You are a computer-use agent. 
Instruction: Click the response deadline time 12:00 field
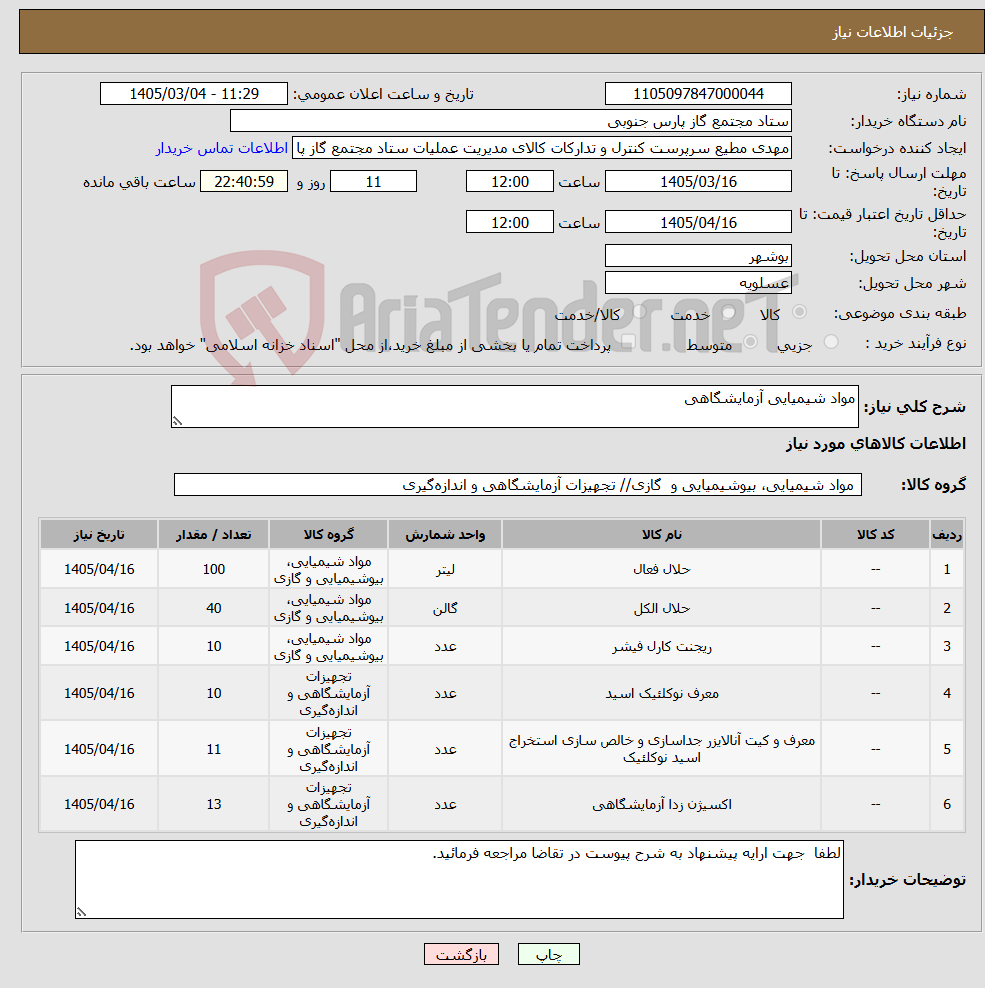click(510, 181)
